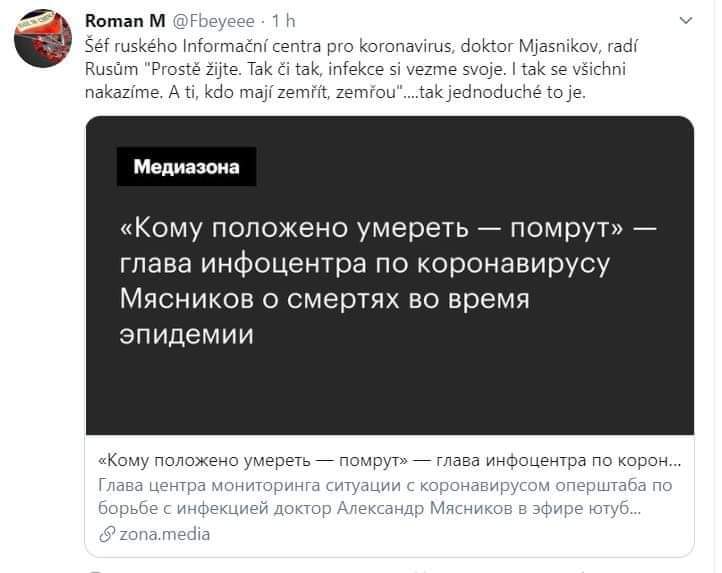The width and height of the screenshot is (722, 573).
Task: Open the Roman M display name link
Action: tap(125, 21)
